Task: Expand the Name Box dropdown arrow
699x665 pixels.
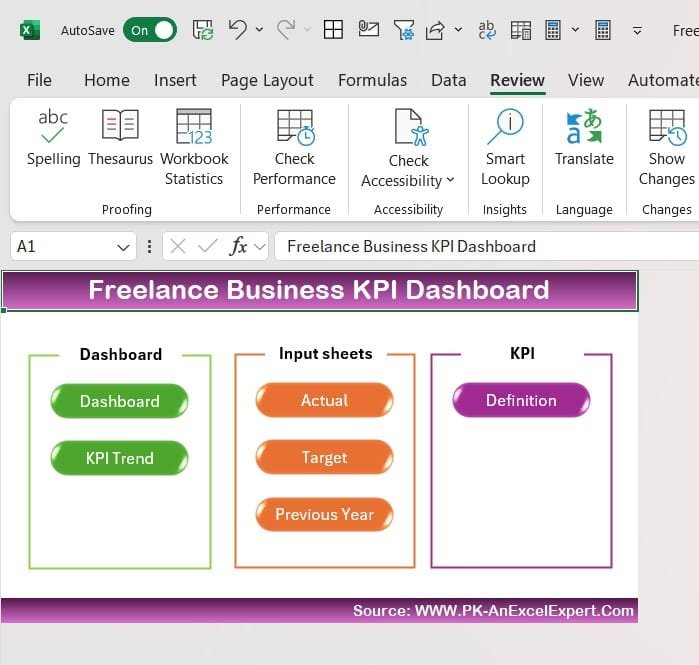Action: (x=123, y=246)
